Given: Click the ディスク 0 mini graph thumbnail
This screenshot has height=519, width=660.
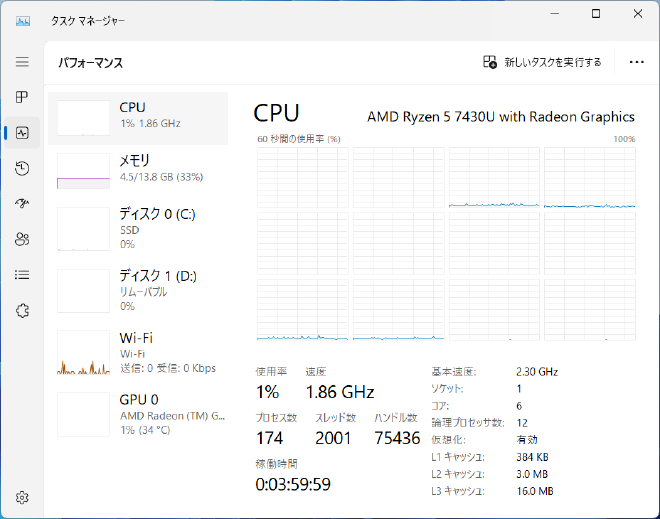Looking at the screenshot, I should tap(83, 229).
